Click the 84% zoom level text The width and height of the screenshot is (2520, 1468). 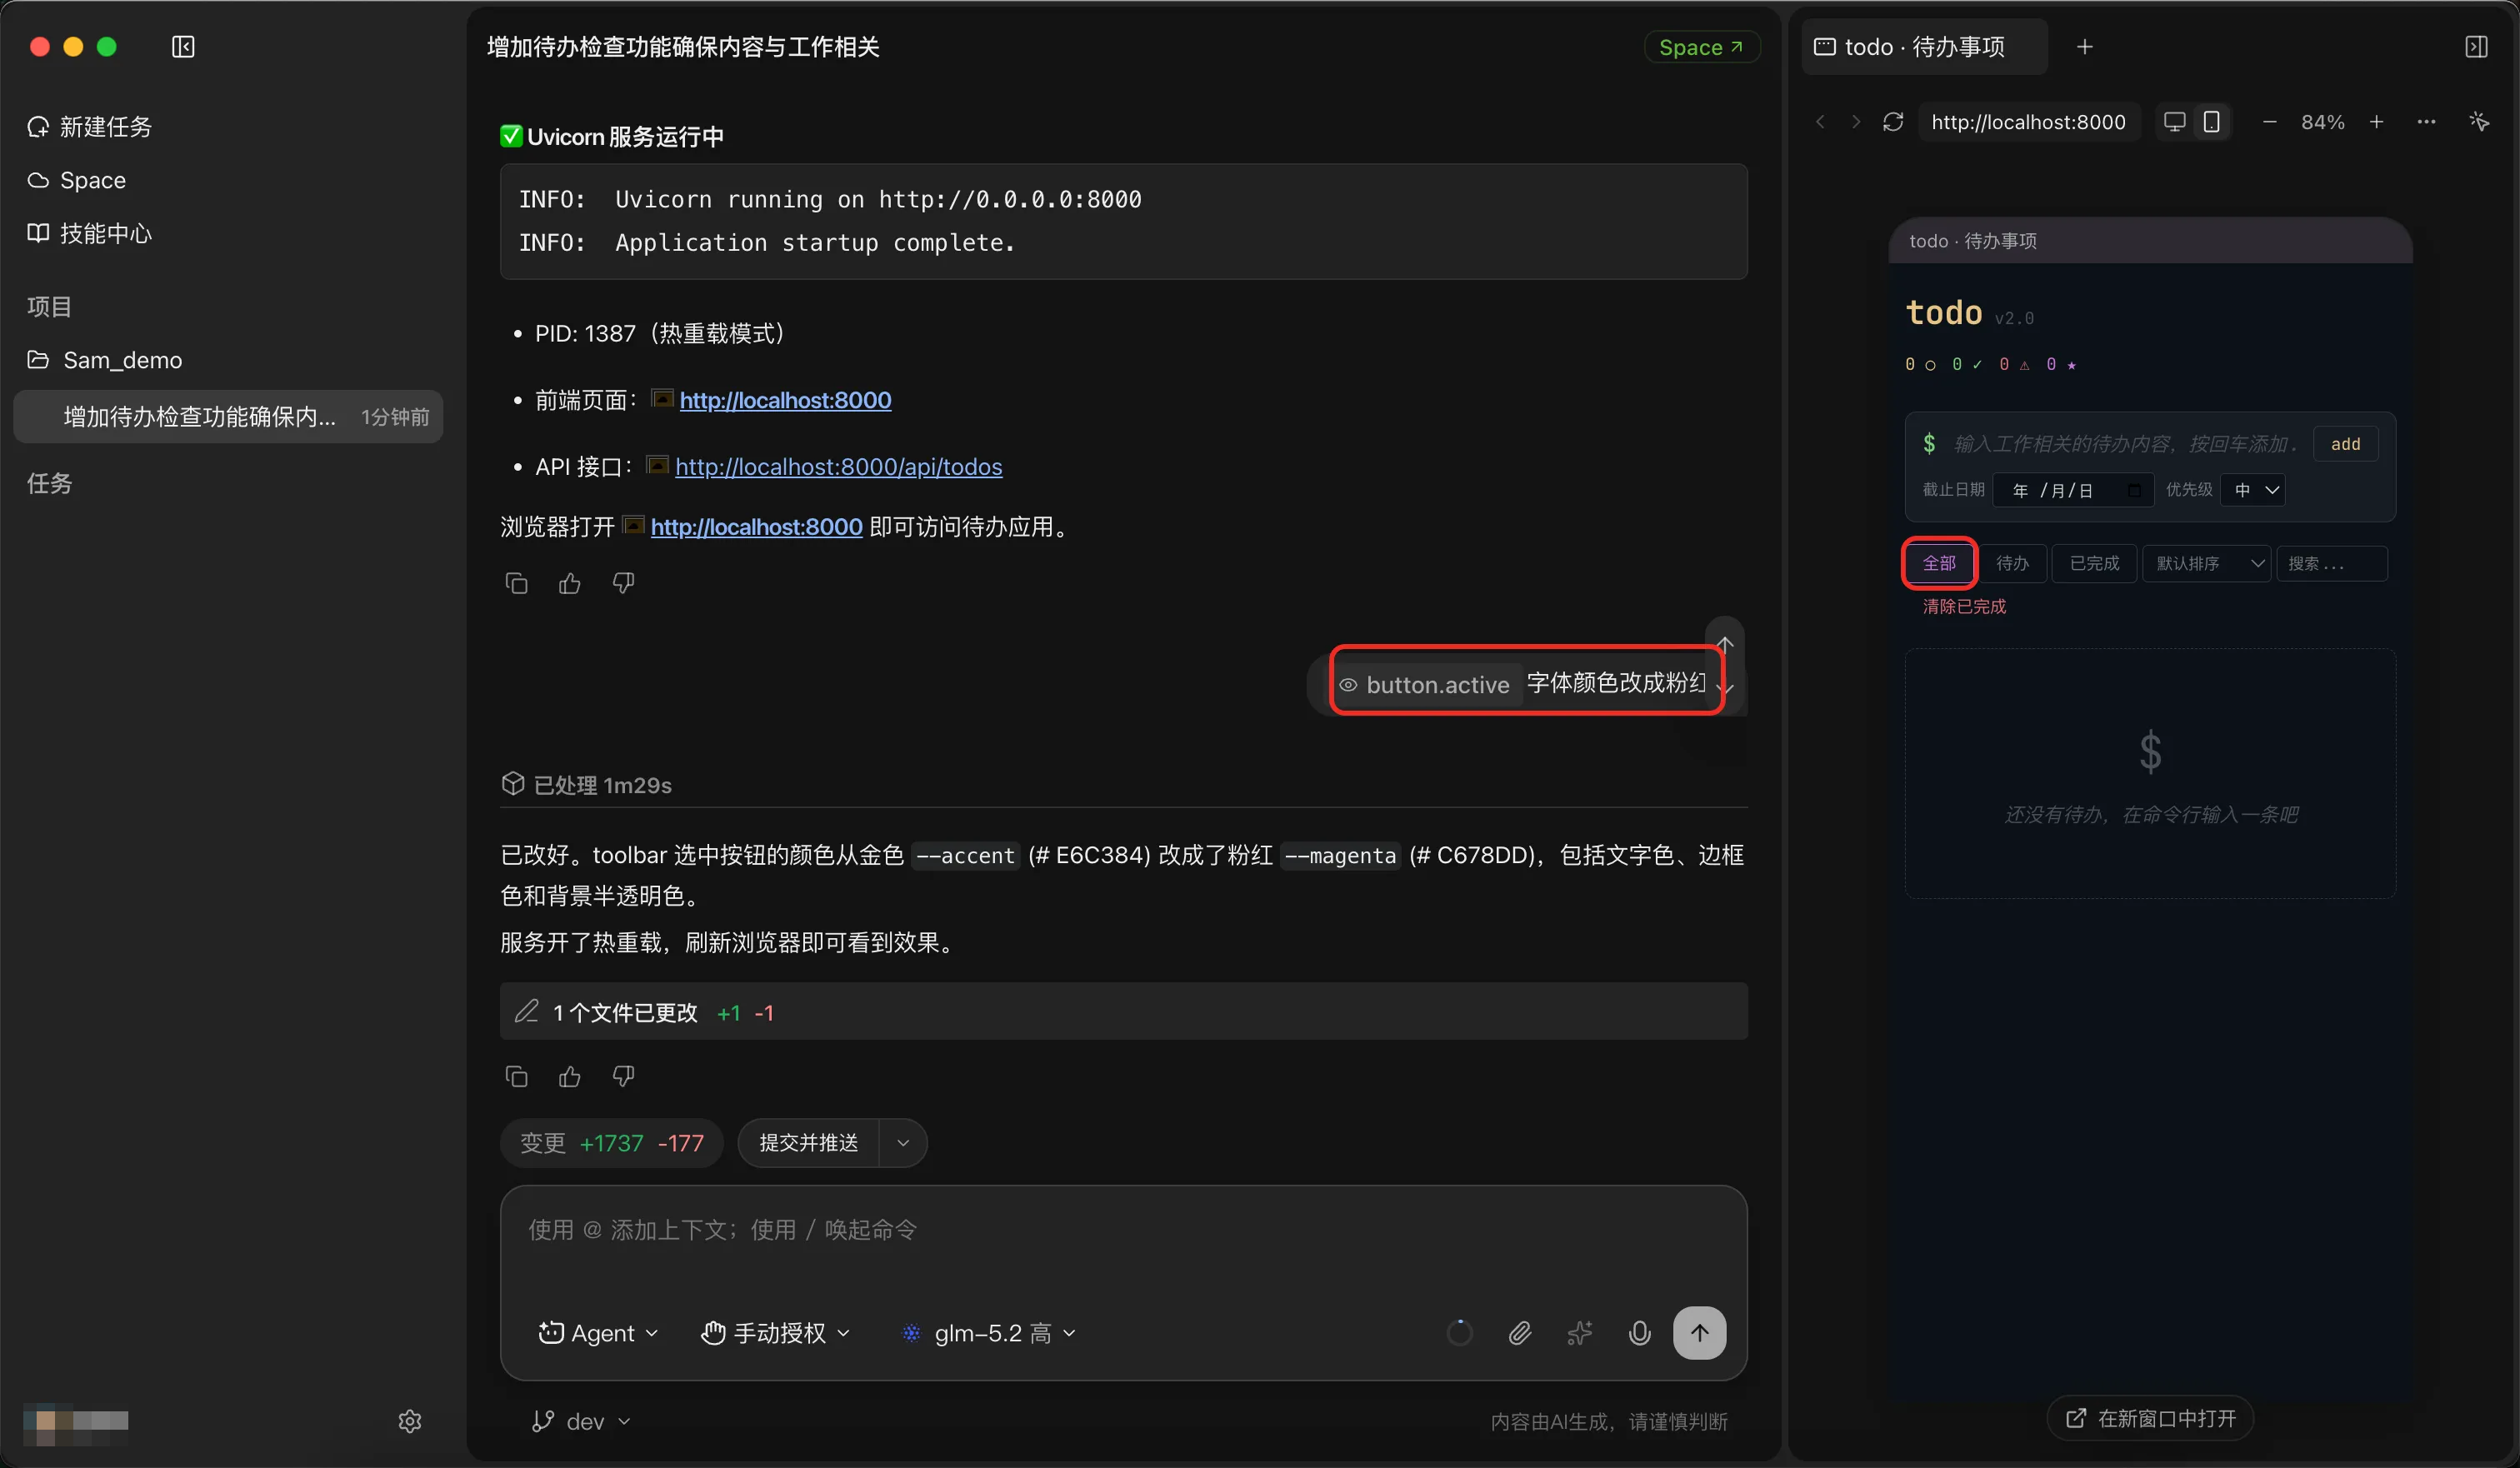tap(2322, 122)
